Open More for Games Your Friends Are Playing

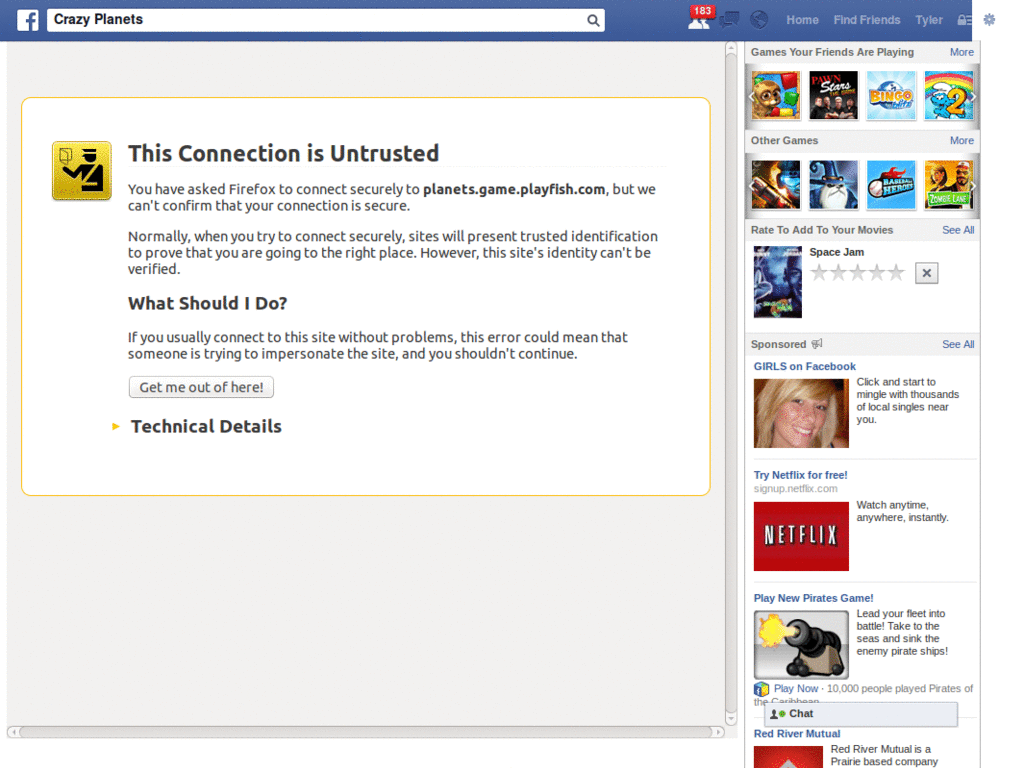click(x=961, y=52)
